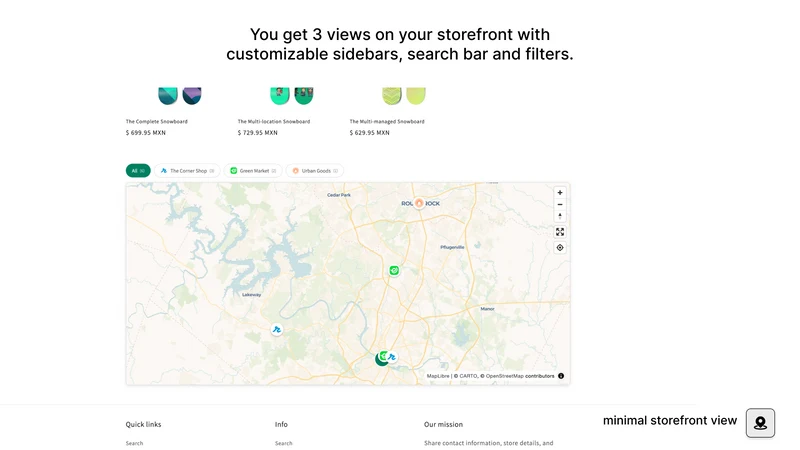This screenshot has width=800, height=450.
Task: Click the blue Corner Shop marker west of the city
Action: point(277,330)
